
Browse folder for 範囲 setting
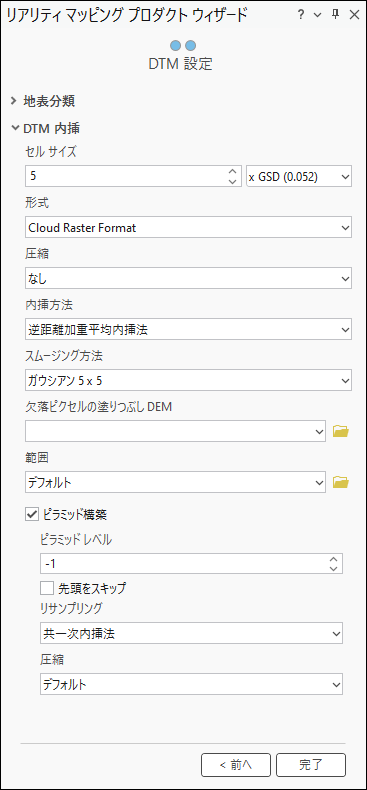341,482
